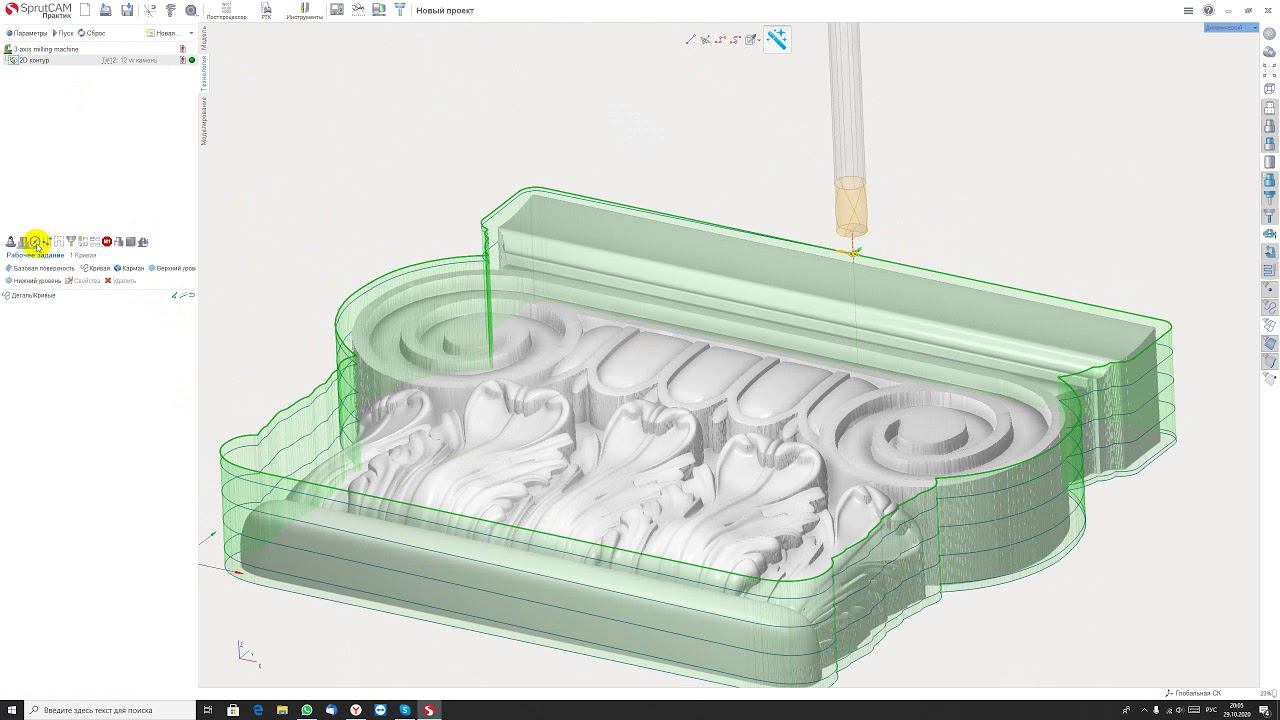
Task: Click Удалить to delete item
Action: point(120,281)
